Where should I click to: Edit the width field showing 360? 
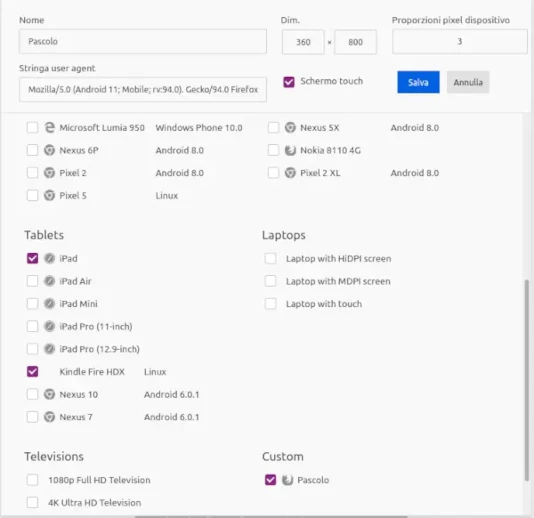(303, 42)
